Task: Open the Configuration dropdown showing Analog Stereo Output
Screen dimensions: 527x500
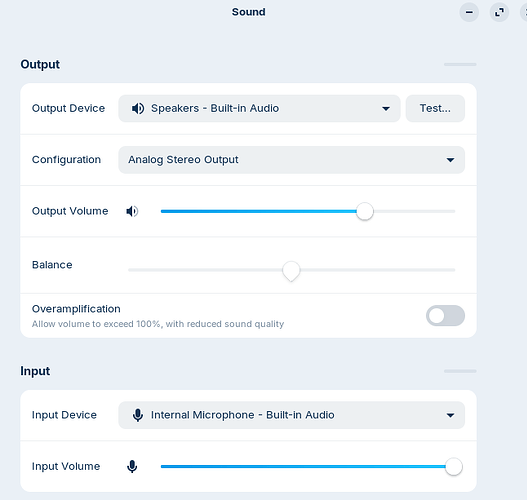Action: (x=291, y=160)
